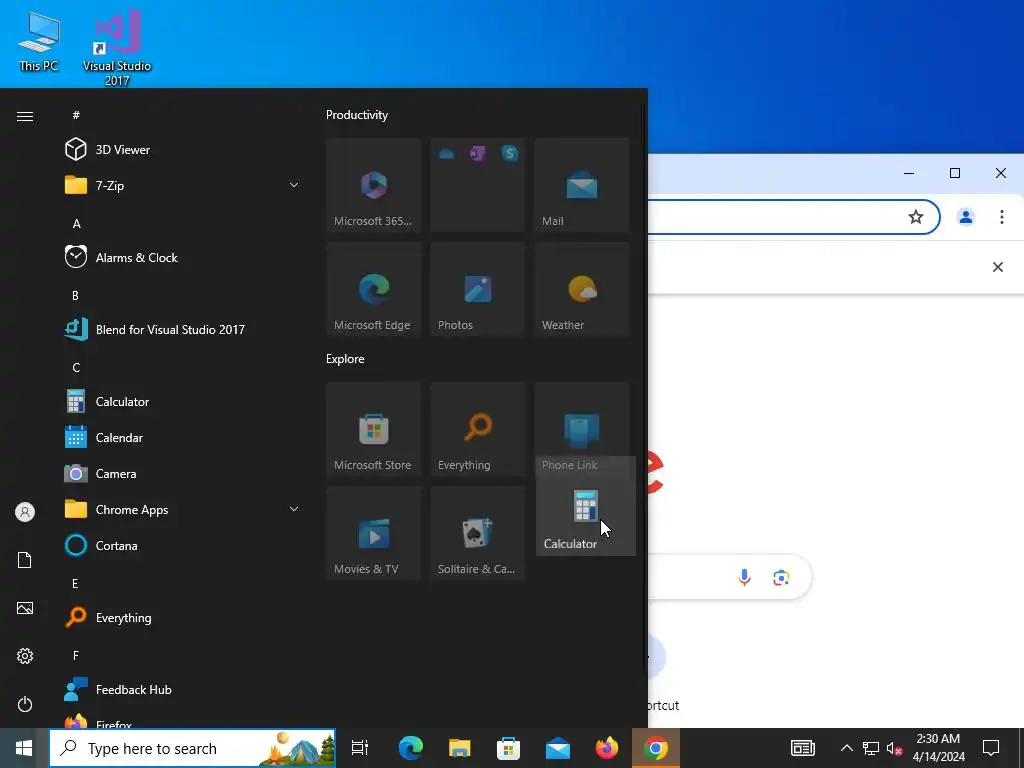Open the Microsoft Edge tile
The height and width of the screenshot is (768, 1024).
tap(374, 289)
